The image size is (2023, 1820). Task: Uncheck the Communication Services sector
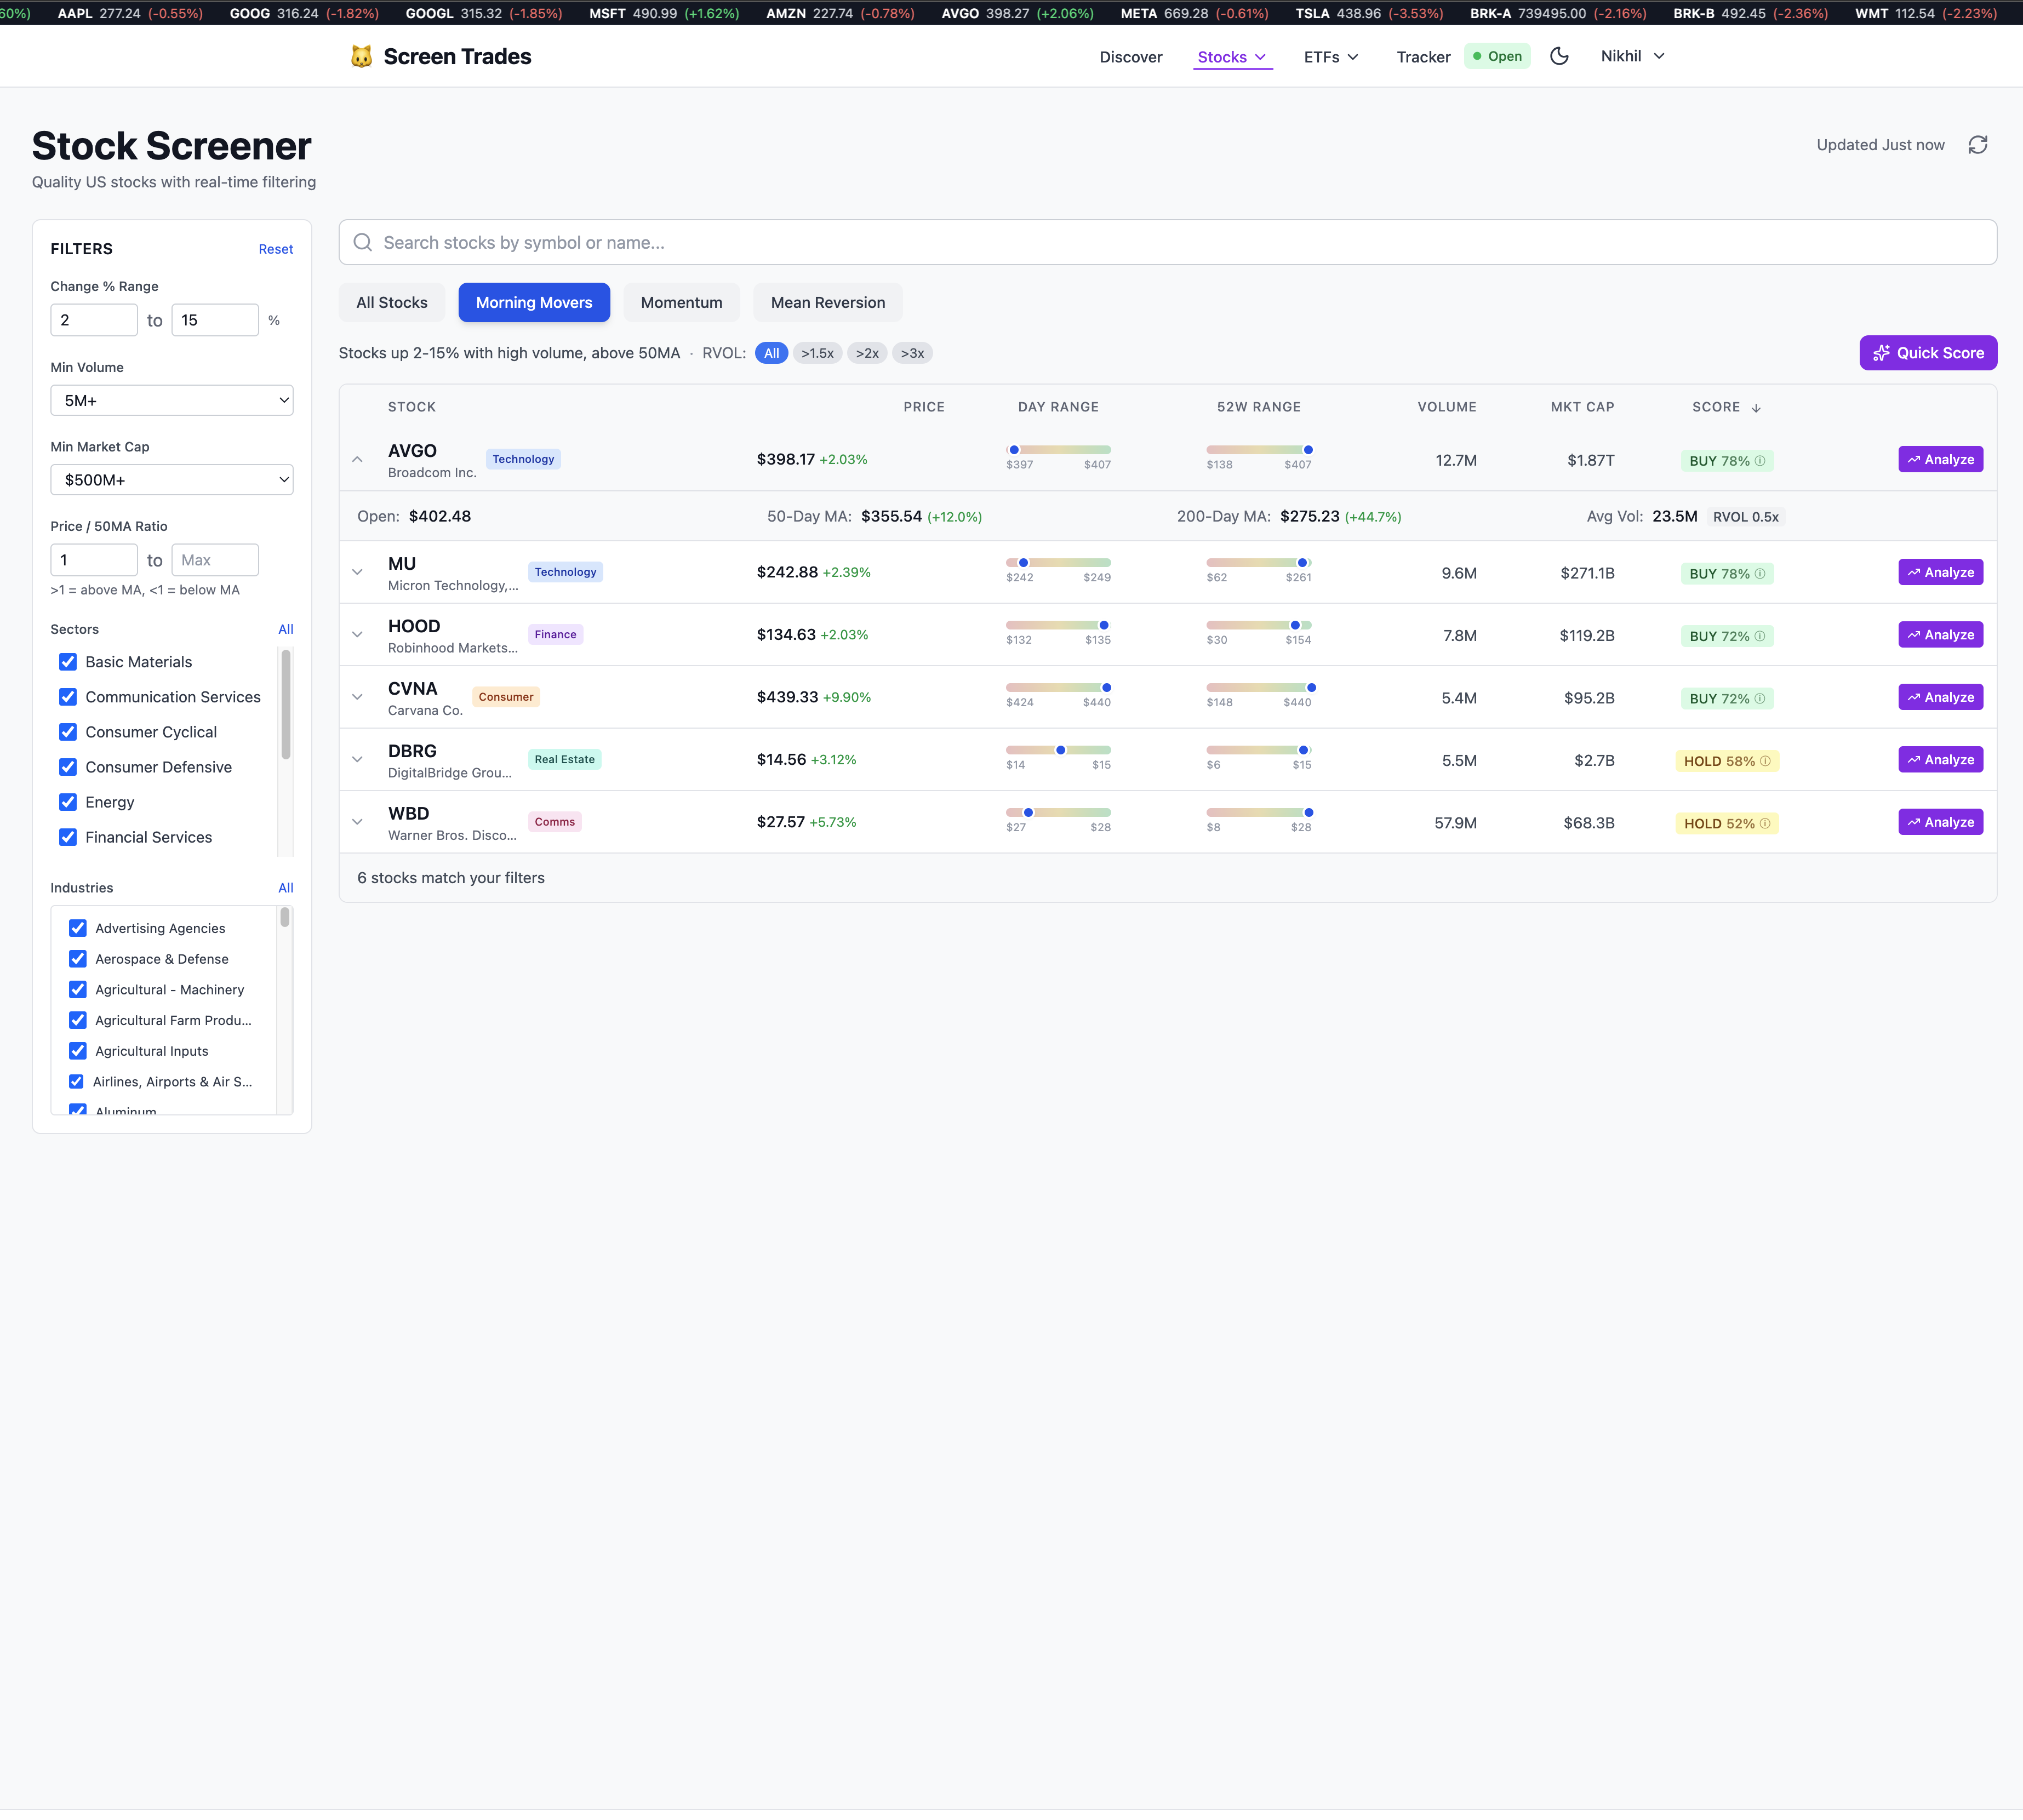coord(68,697)
